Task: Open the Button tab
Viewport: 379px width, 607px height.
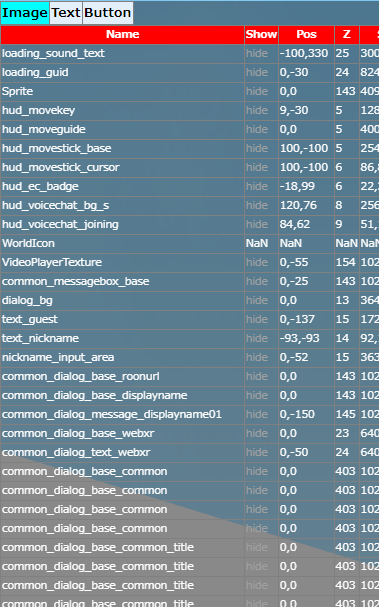Action: pos(108,13)
